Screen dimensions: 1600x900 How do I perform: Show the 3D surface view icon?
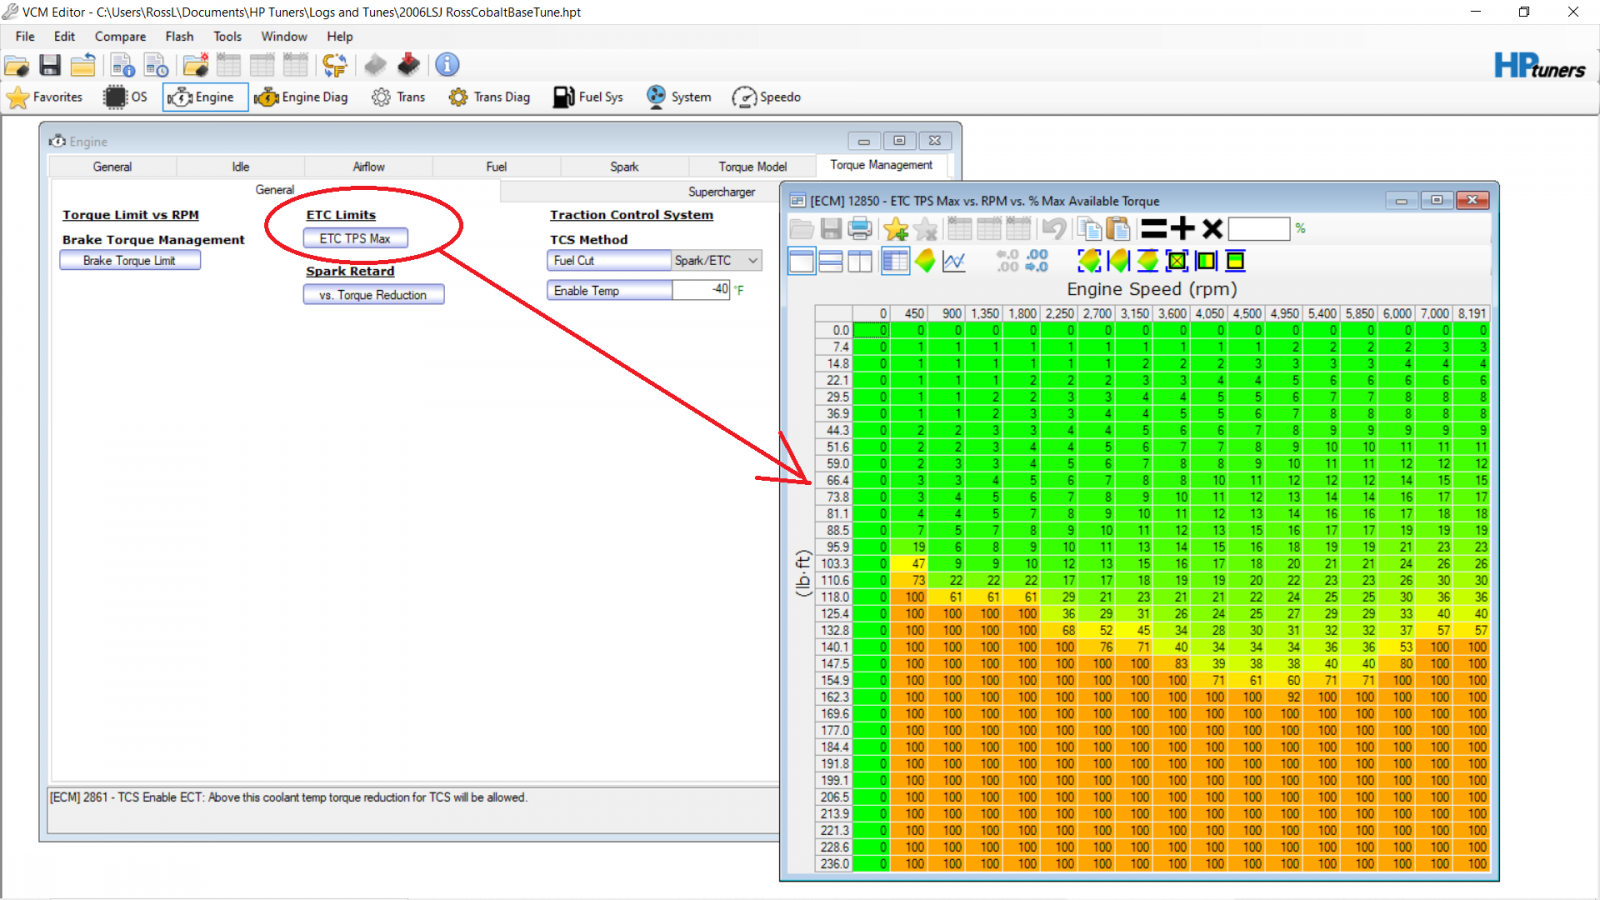point(925,261)
